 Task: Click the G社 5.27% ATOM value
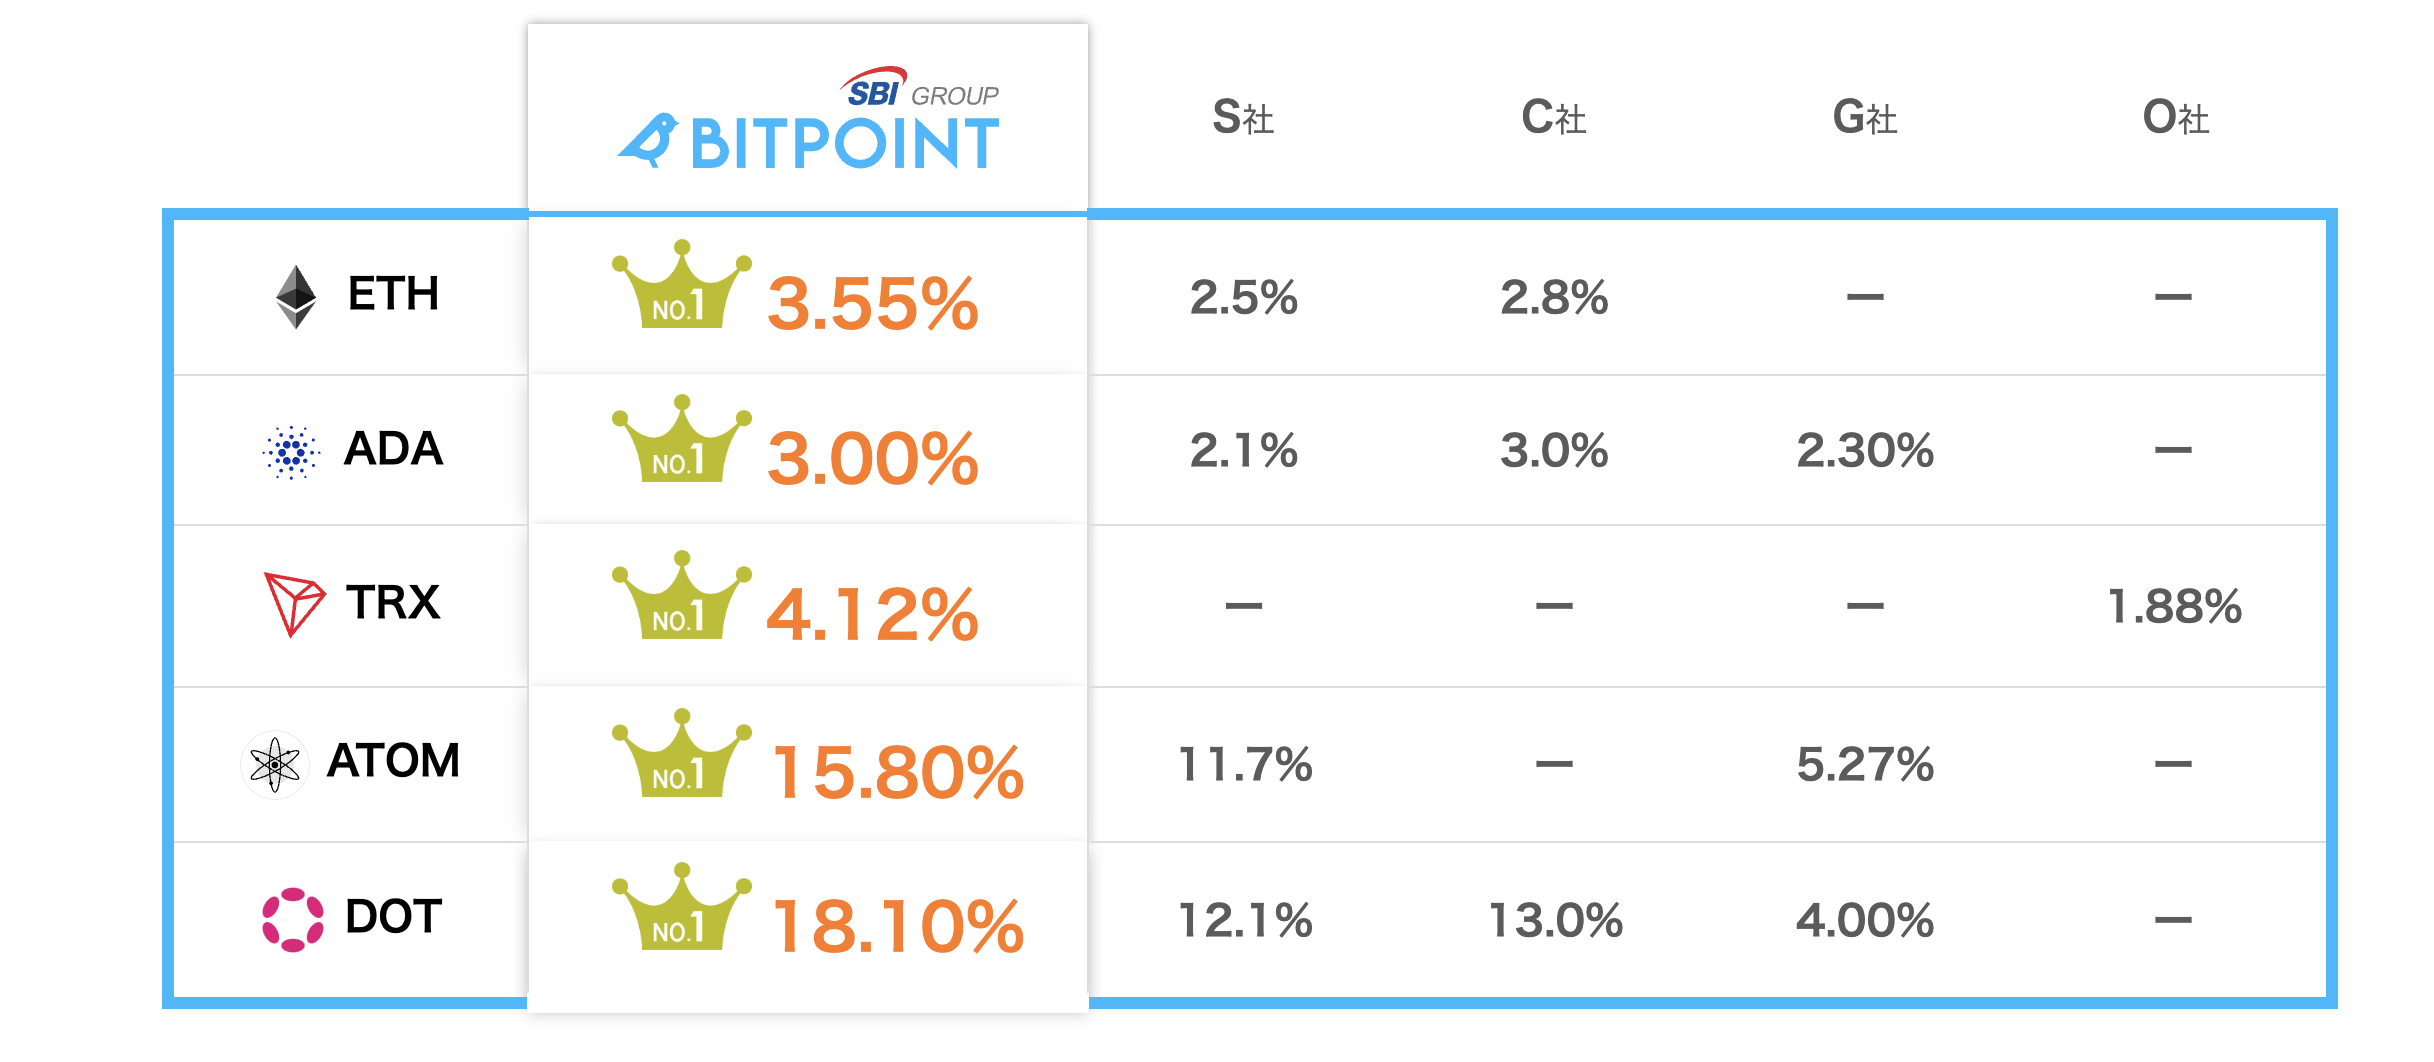[x=1865, y=765]
